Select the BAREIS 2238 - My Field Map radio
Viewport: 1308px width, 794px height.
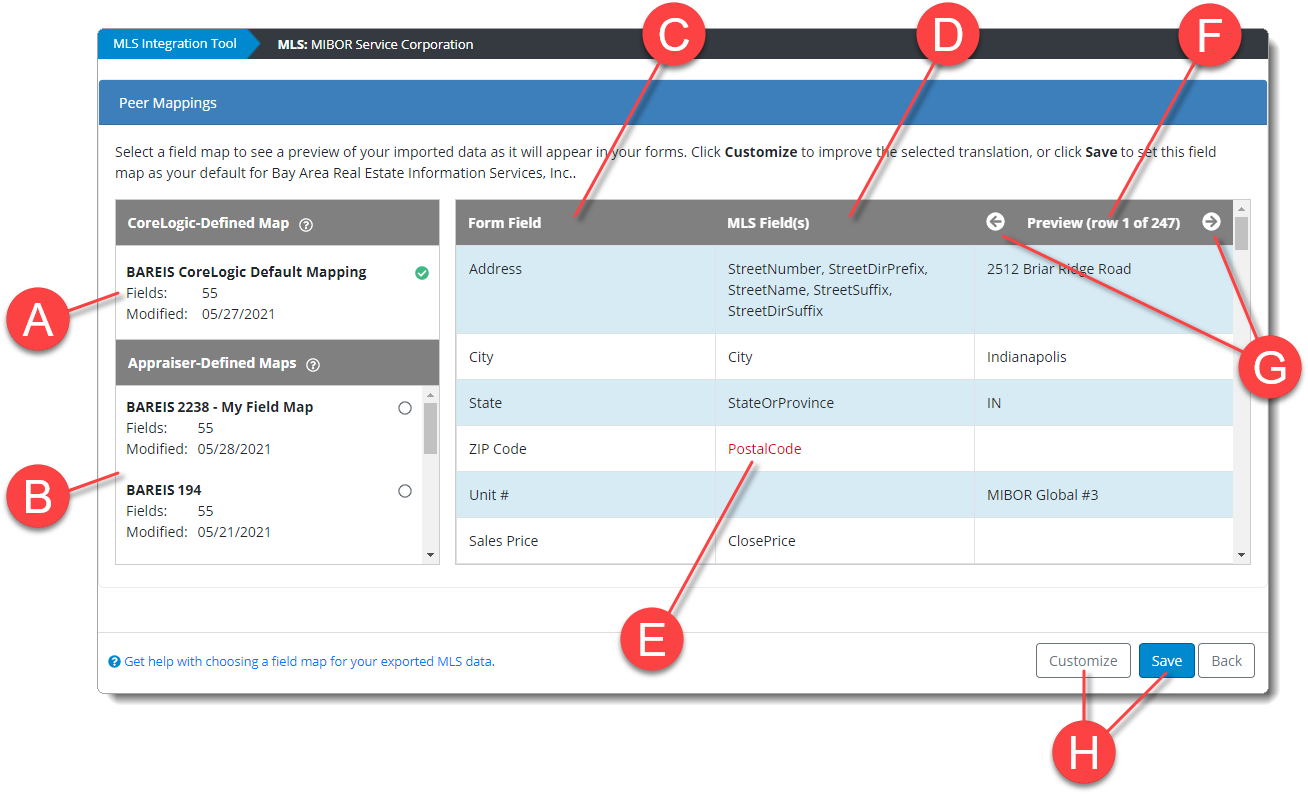(x=405, y=408)
